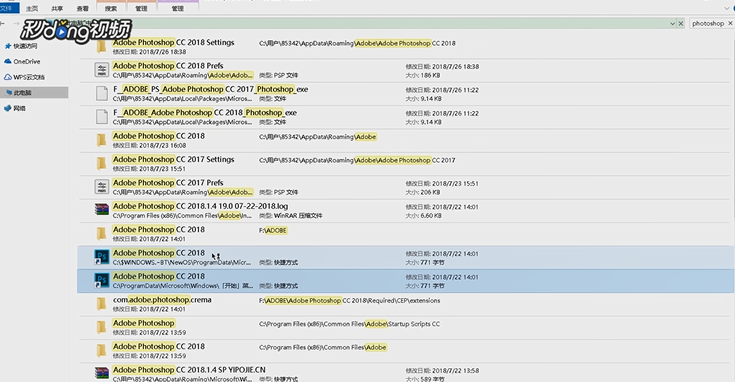This screenshot has height=382, width=735.
Task: Click the Adobe Photoshop CC 2018 Prefs file icon
Action: [102, 70]
